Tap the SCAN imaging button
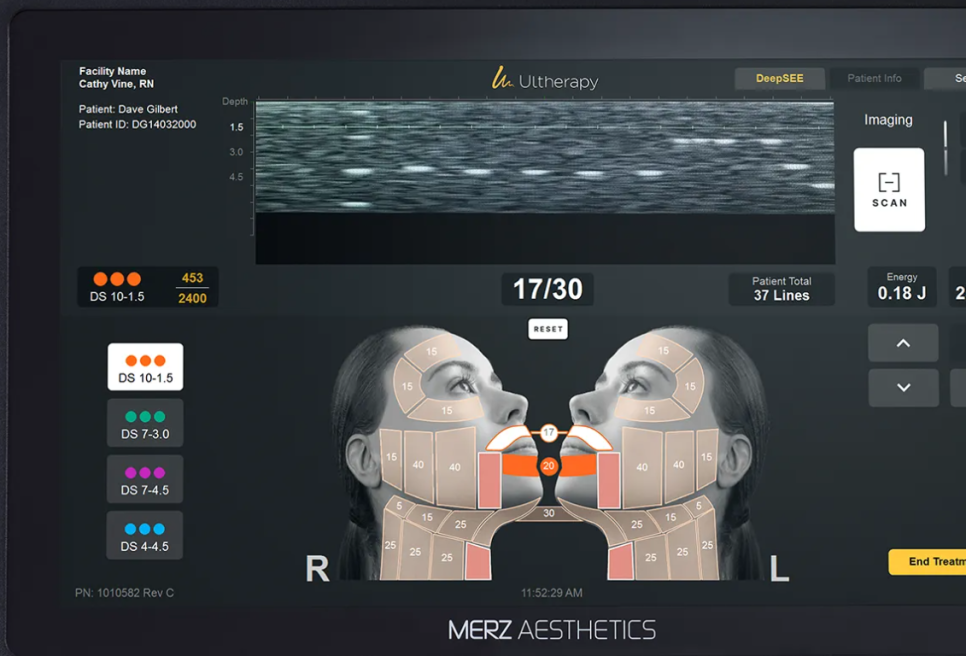The image size is (966, 656). [x=889, y=190]
